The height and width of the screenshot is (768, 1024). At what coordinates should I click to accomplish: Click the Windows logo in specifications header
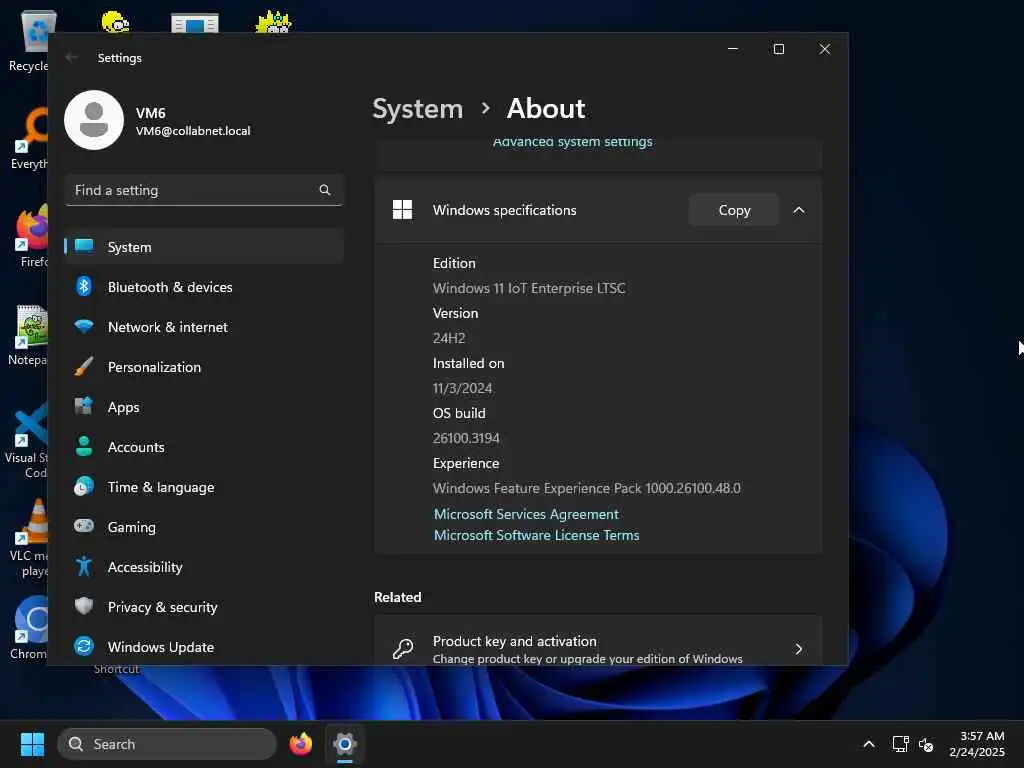click(402, 210)
